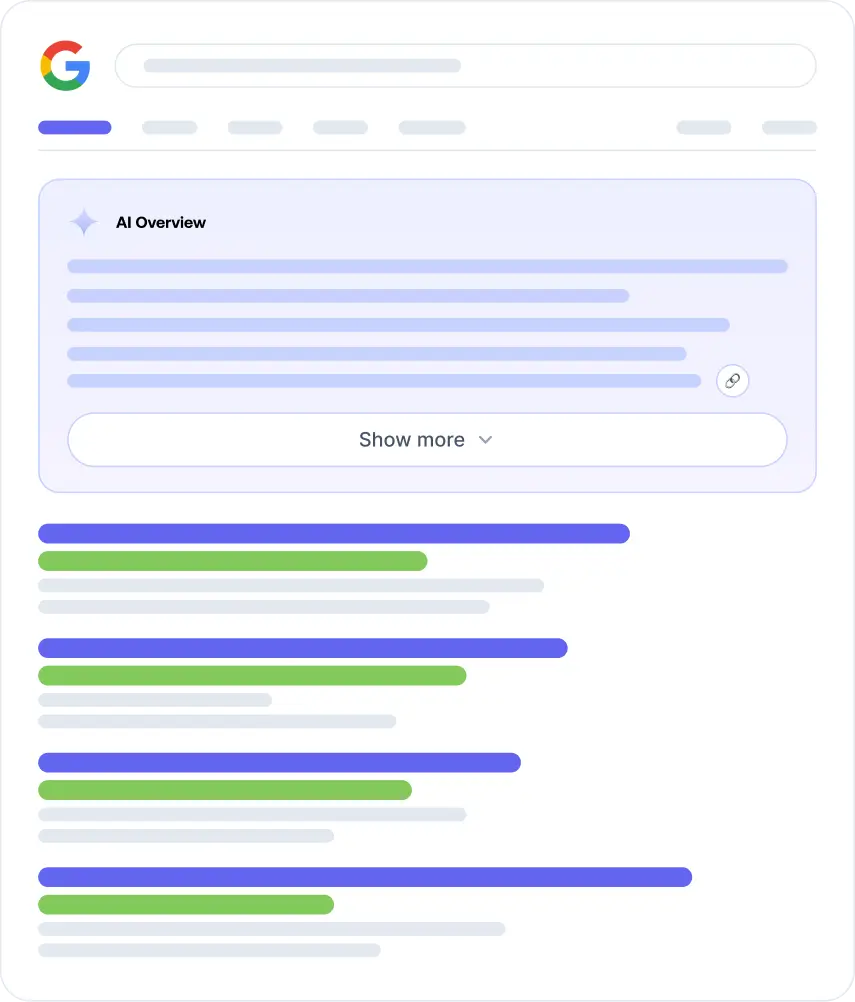Click the Google logo
This screenshot has width=855, height=1002.
pyautogui.click(x=65, y=66)
